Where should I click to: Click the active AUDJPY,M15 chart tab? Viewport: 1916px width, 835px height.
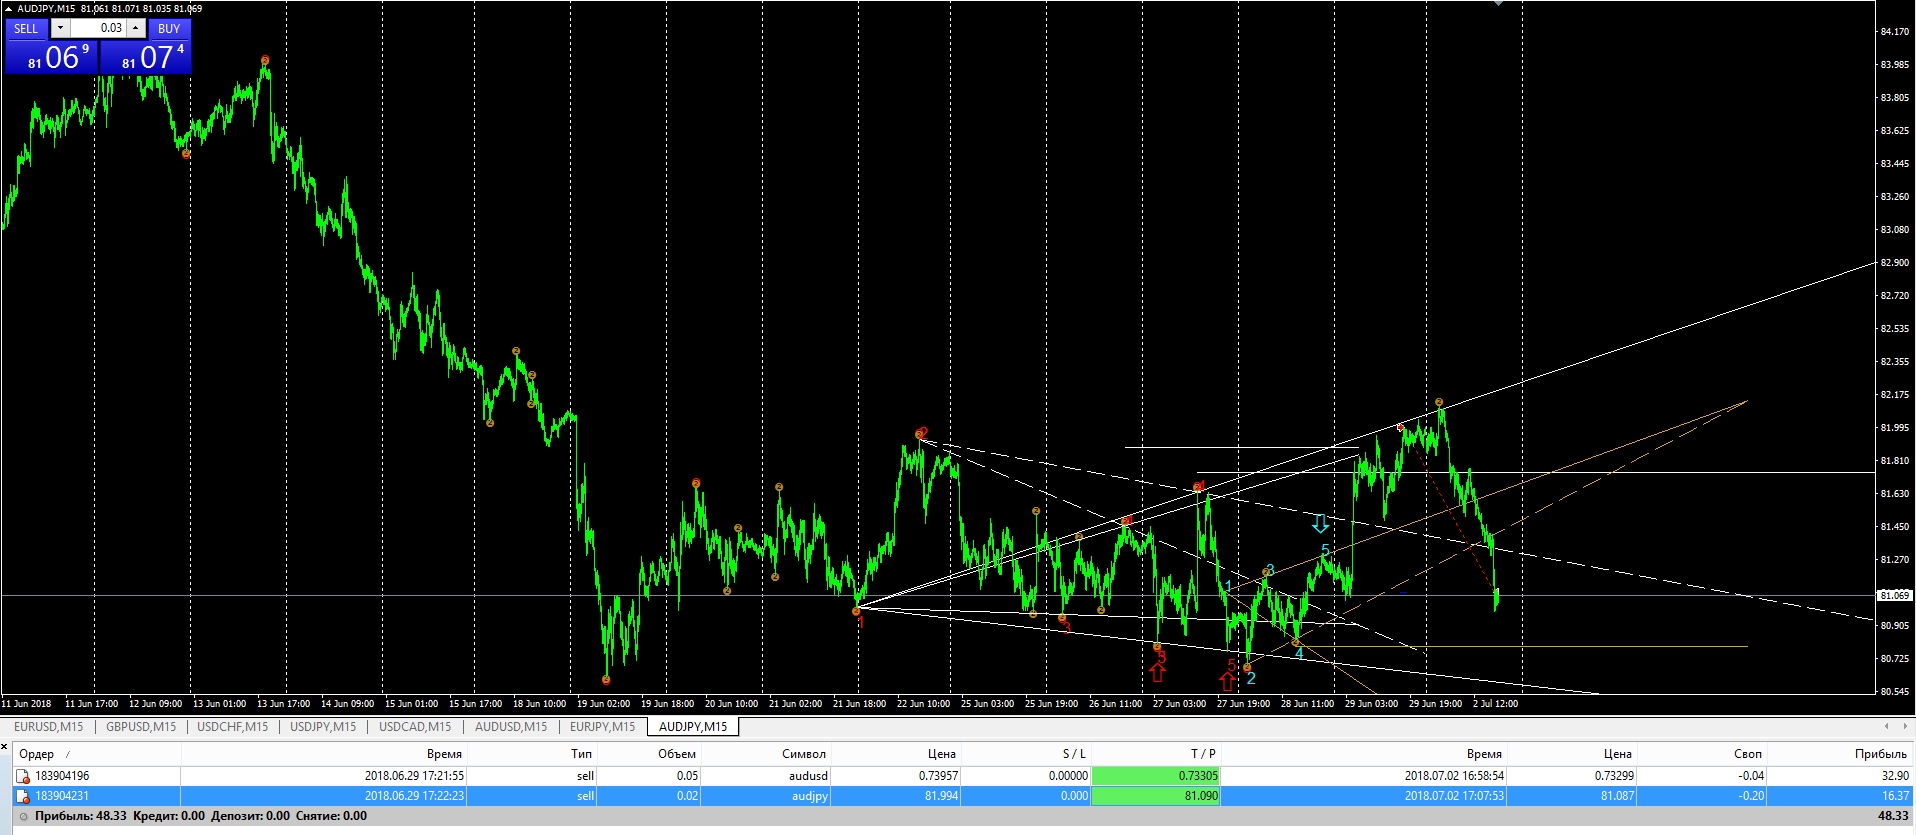(x=693, y=727)
